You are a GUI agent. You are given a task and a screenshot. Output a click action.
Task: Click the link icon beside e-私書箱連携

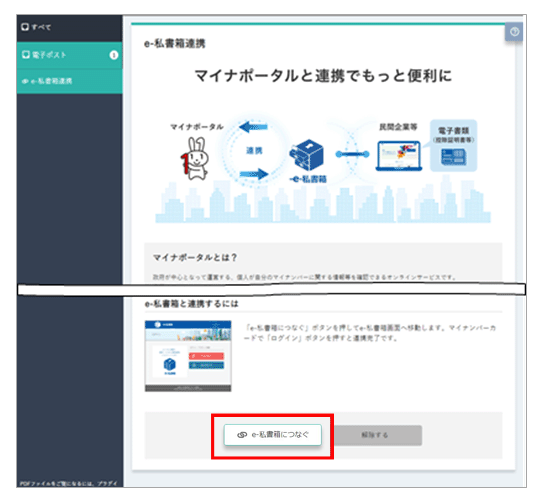coord(25,81)
